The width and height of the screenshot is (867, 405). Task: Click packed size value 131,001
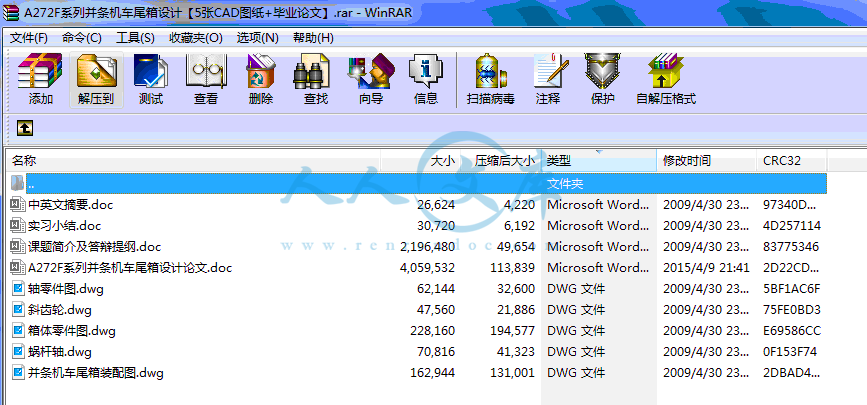[x=513, y=373]
